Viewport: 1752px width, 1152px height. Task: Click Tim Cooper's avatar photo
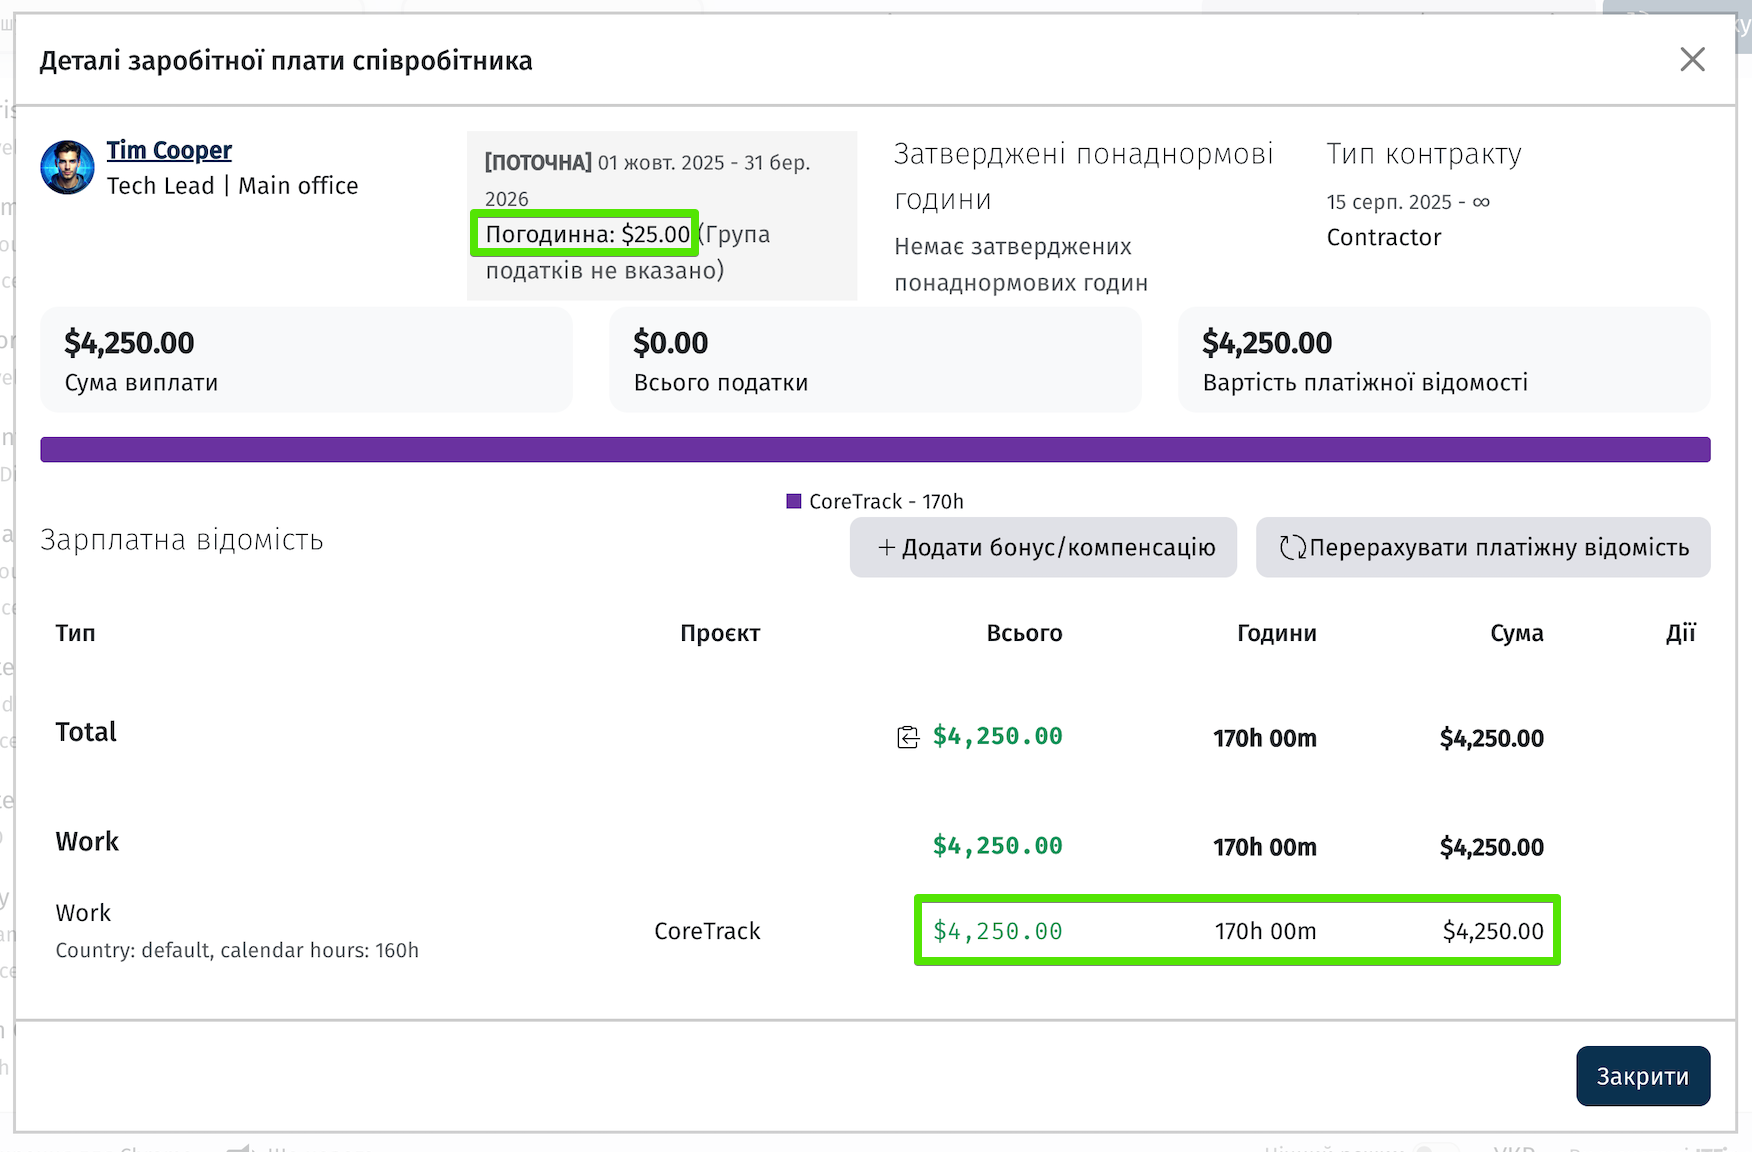click(67, 167)
